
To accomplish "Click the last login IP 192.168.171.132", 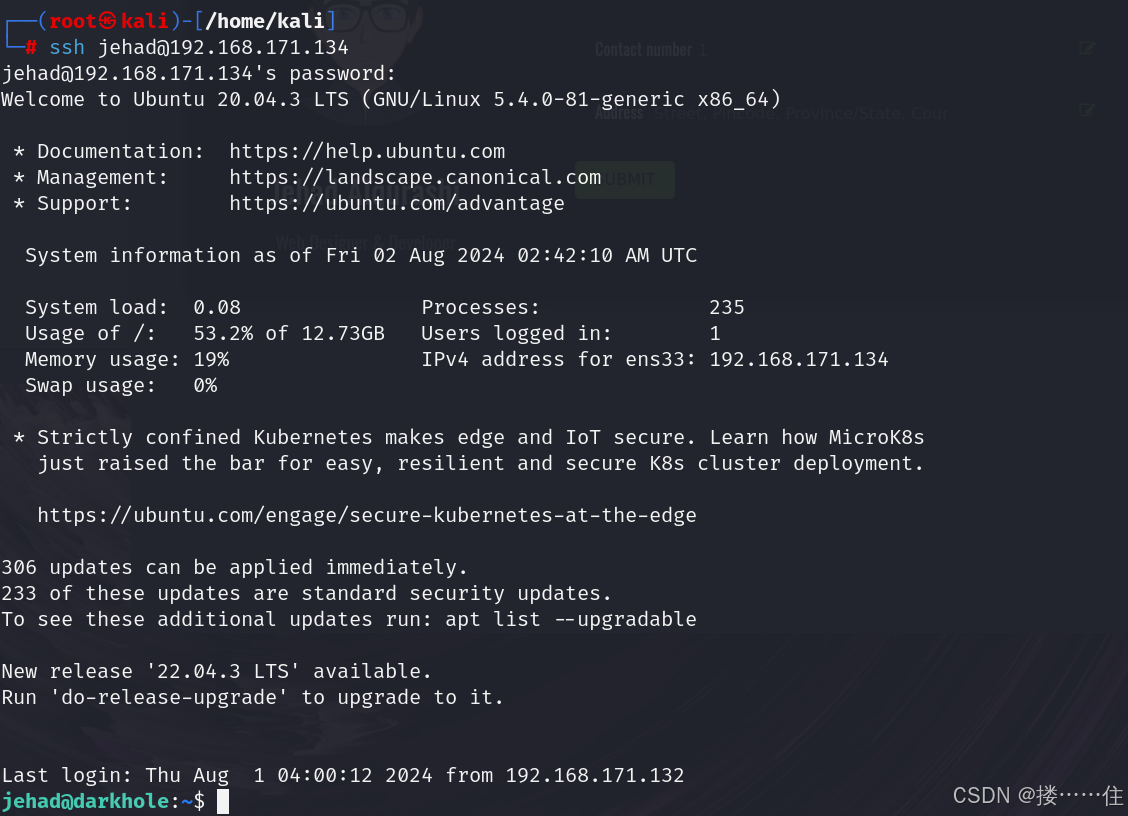I will coord(595,775).
